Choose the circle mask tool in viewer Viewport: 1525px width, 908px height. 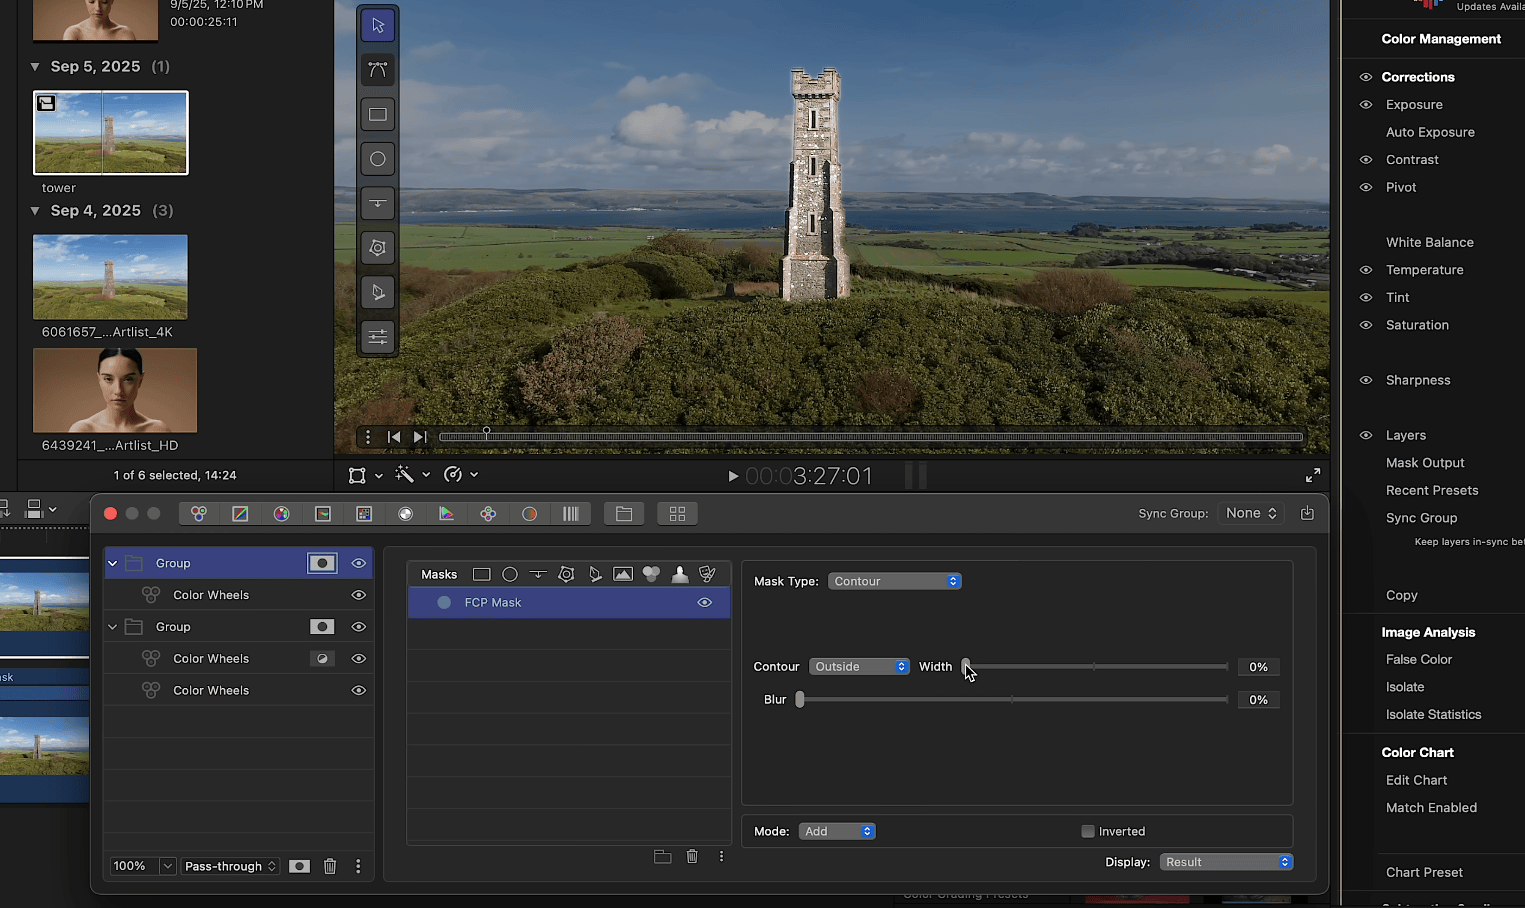(377, 159)
